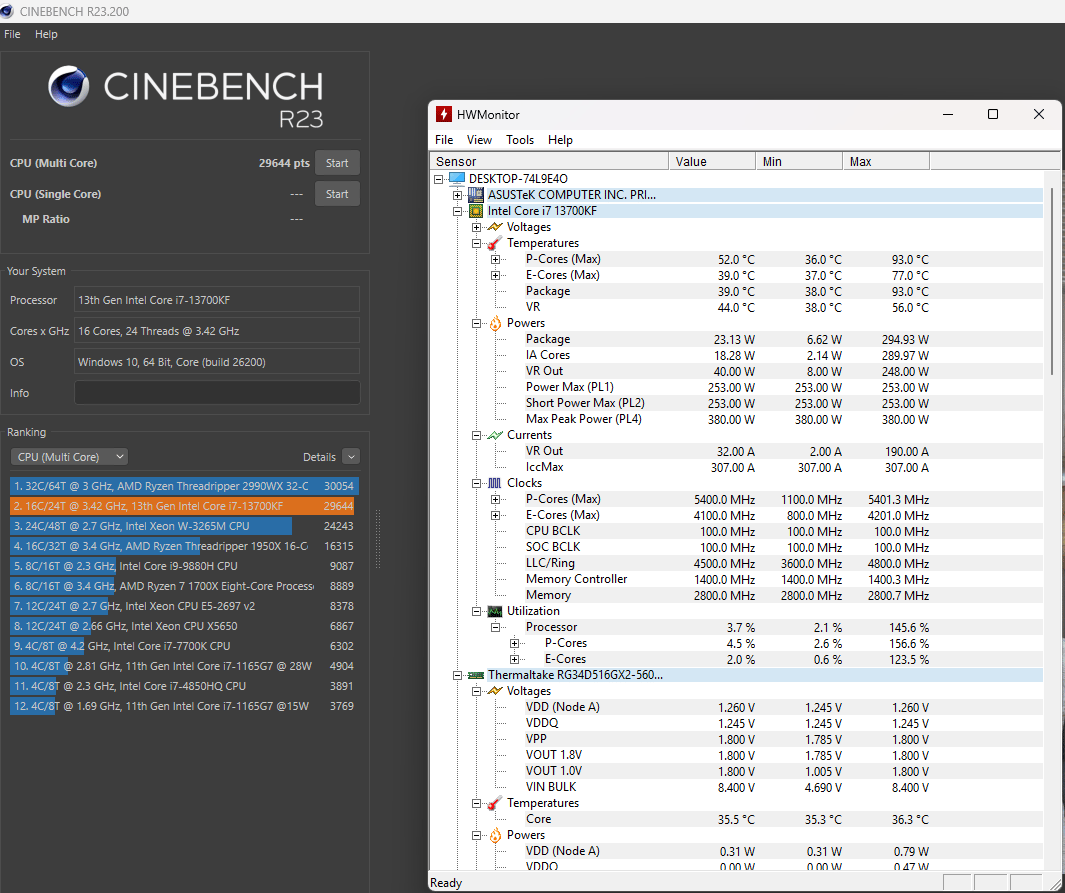Click the Cinebench logo icon in title bar

pyautogui.click(x=6, y=11)
